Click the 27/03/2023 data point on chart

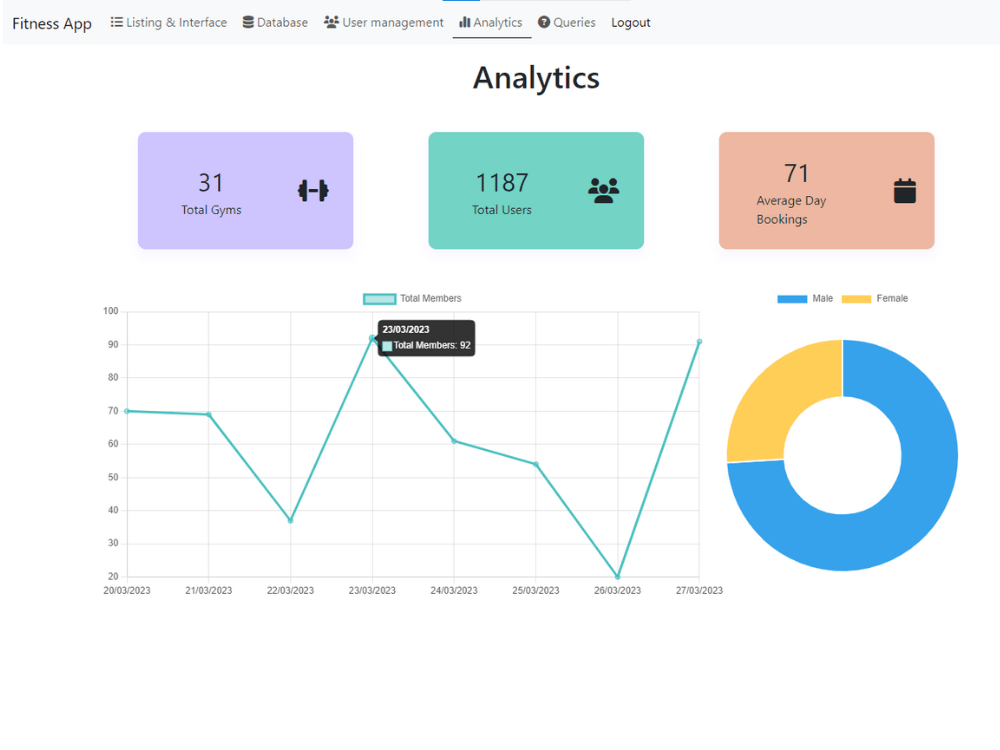point(699,342)
